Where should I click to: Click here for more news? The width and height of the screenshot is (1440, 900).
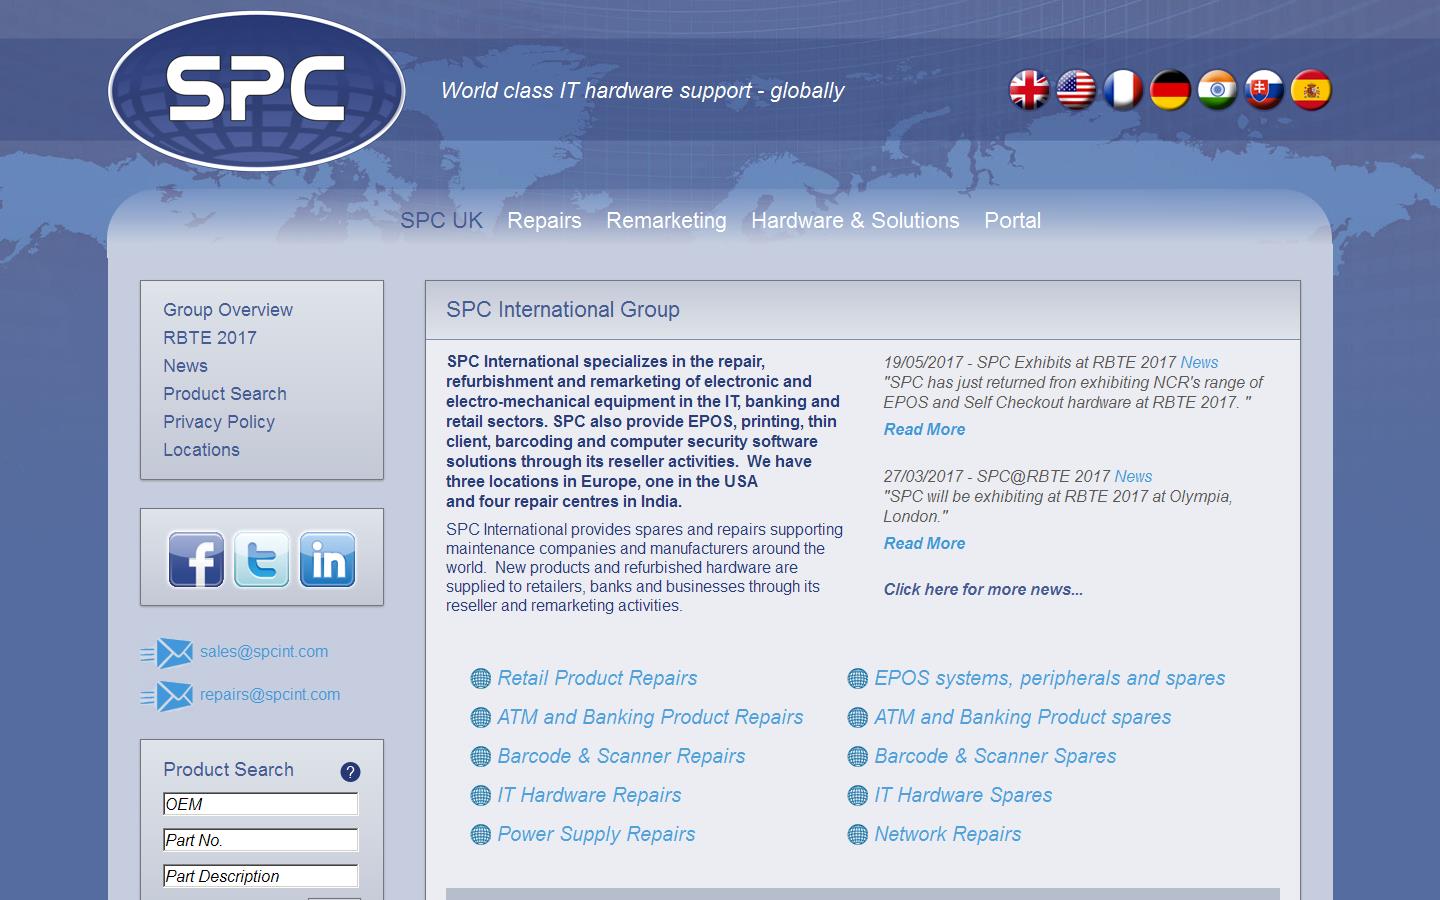pos(983,590)
